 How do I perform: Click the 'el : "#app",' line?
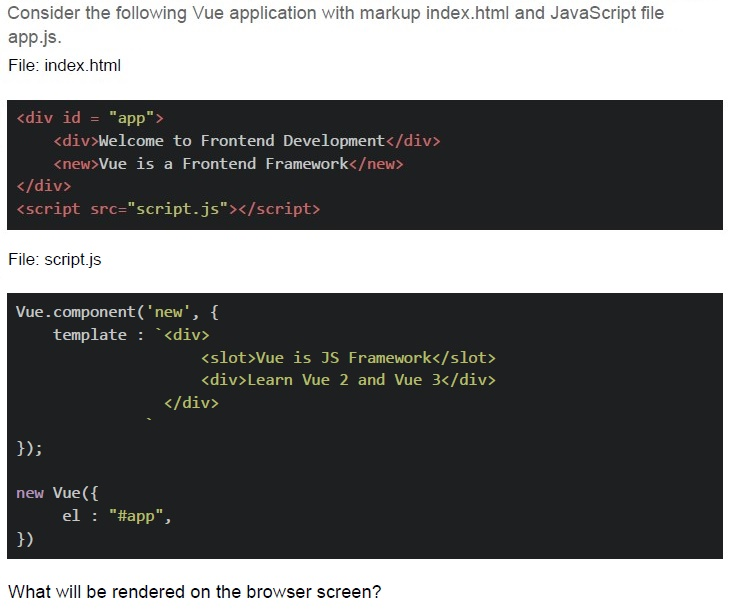tap(117, 516)
